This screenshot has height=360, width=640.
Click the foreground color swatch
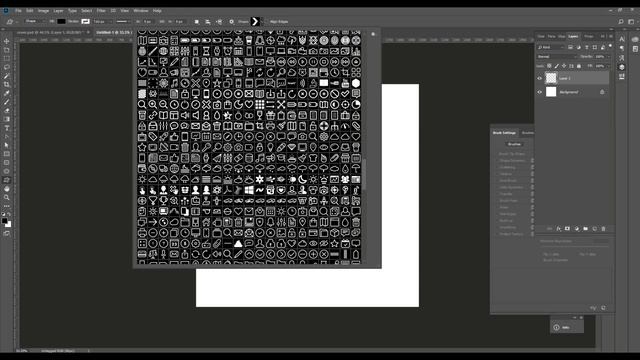[4, 221]
